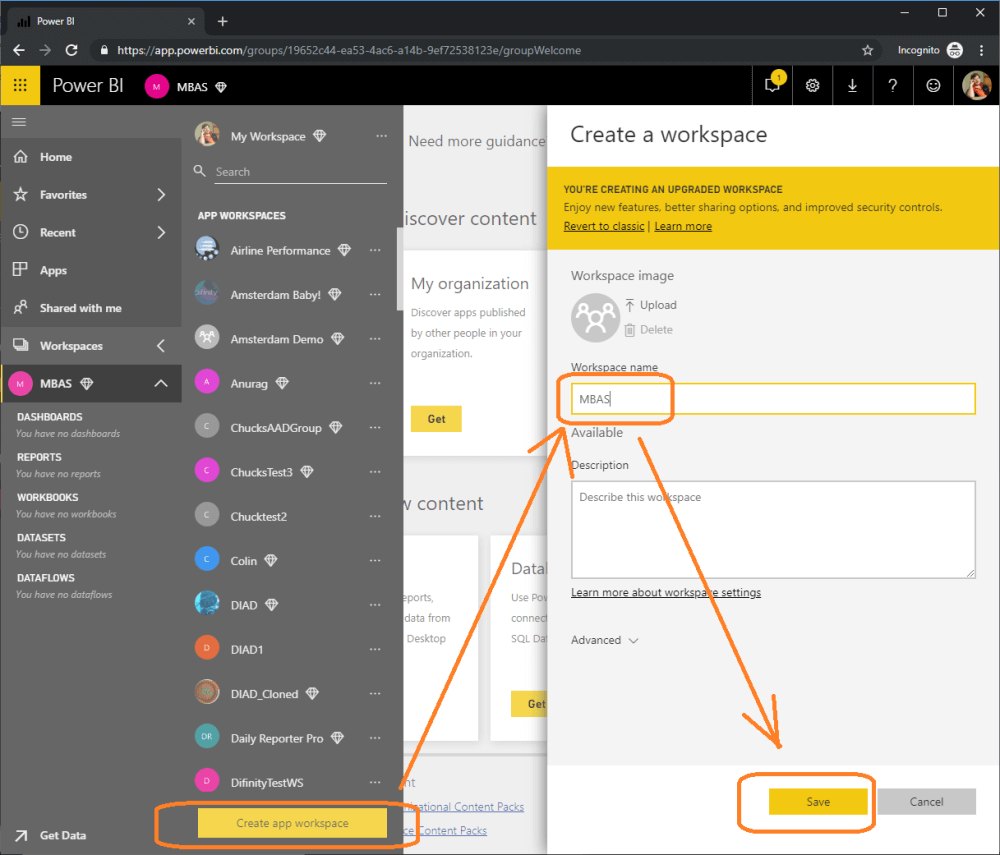Expand the Favorites flyout arrow
The width and height of the screenshot is (1000, 855).
pyautogui.click(x=161, y=195)
